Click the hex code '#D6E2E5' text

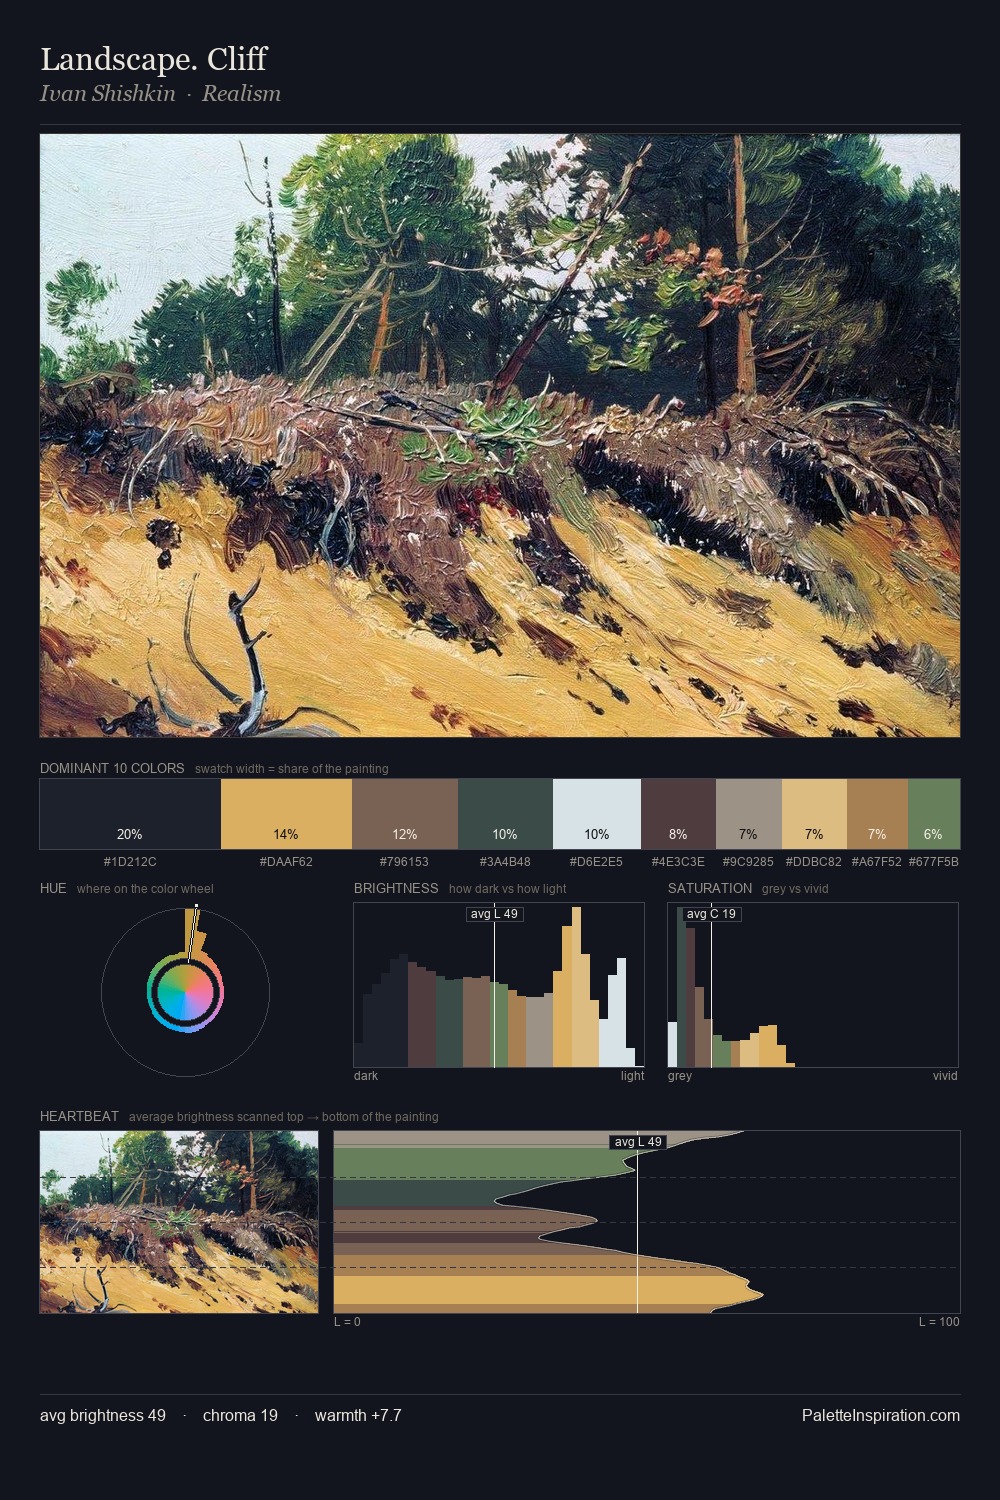[596, 861]
